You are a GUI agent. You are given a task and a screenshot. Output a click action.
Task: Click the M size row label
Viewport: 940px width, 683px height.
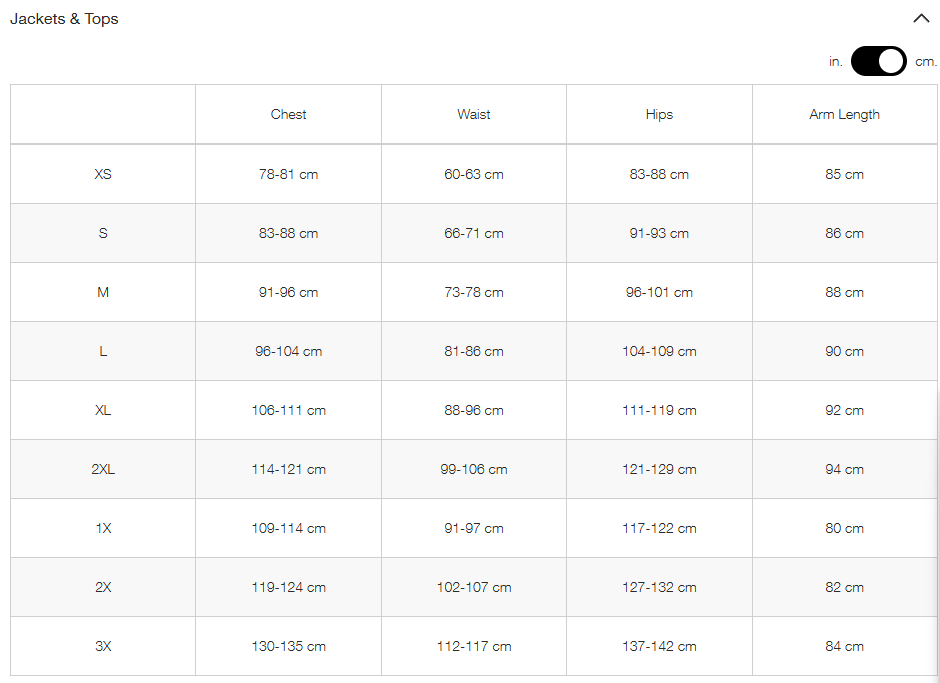103,292
